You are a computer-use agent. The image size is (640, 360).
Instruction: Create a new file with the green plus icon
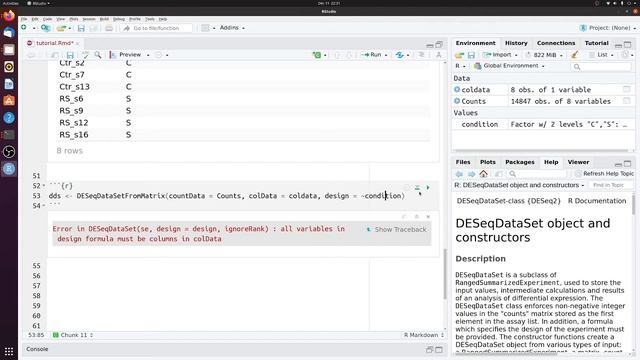coord(24,28)
